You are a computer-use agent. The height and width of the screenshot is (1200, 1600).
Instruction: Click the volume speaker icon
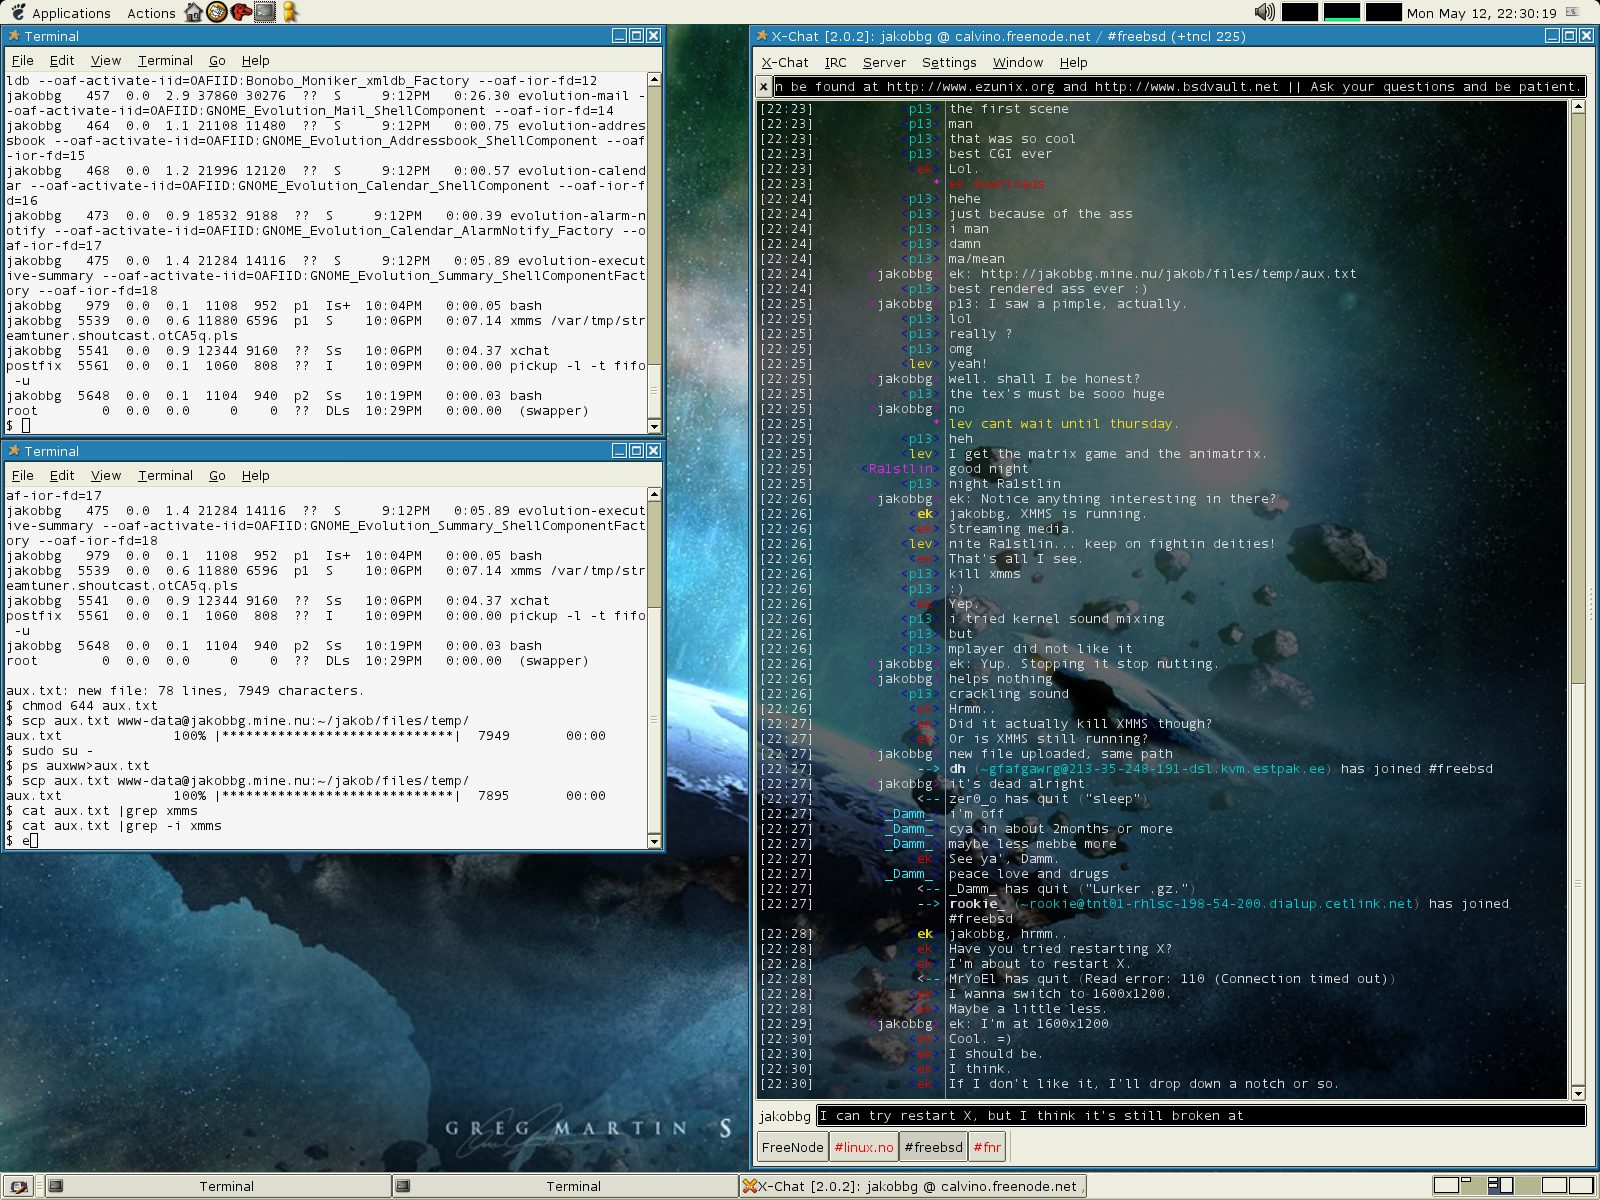tap(1264, 12)
